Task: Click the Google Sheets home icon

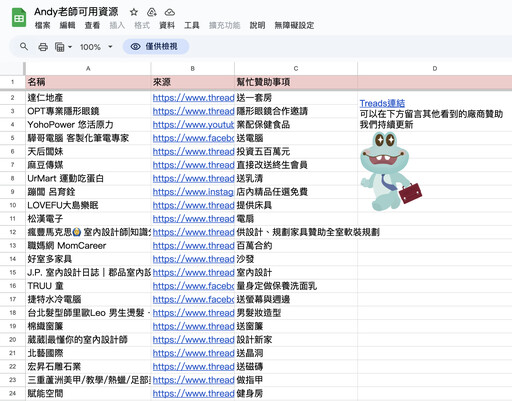Action: (19, 18)
